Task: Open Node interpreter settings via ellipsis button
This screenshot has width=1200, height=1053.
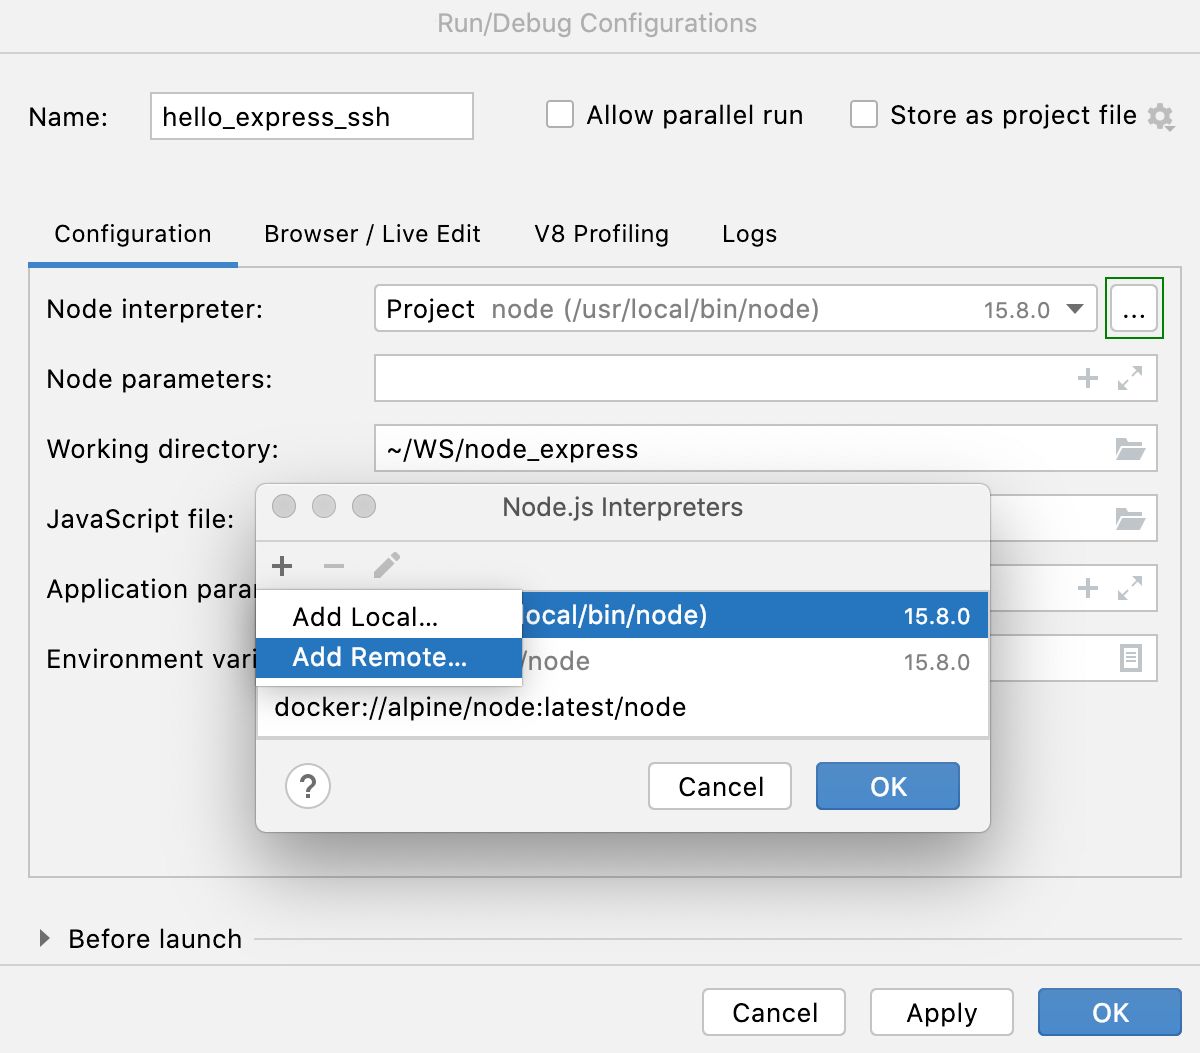Action: pos(1134,309)
